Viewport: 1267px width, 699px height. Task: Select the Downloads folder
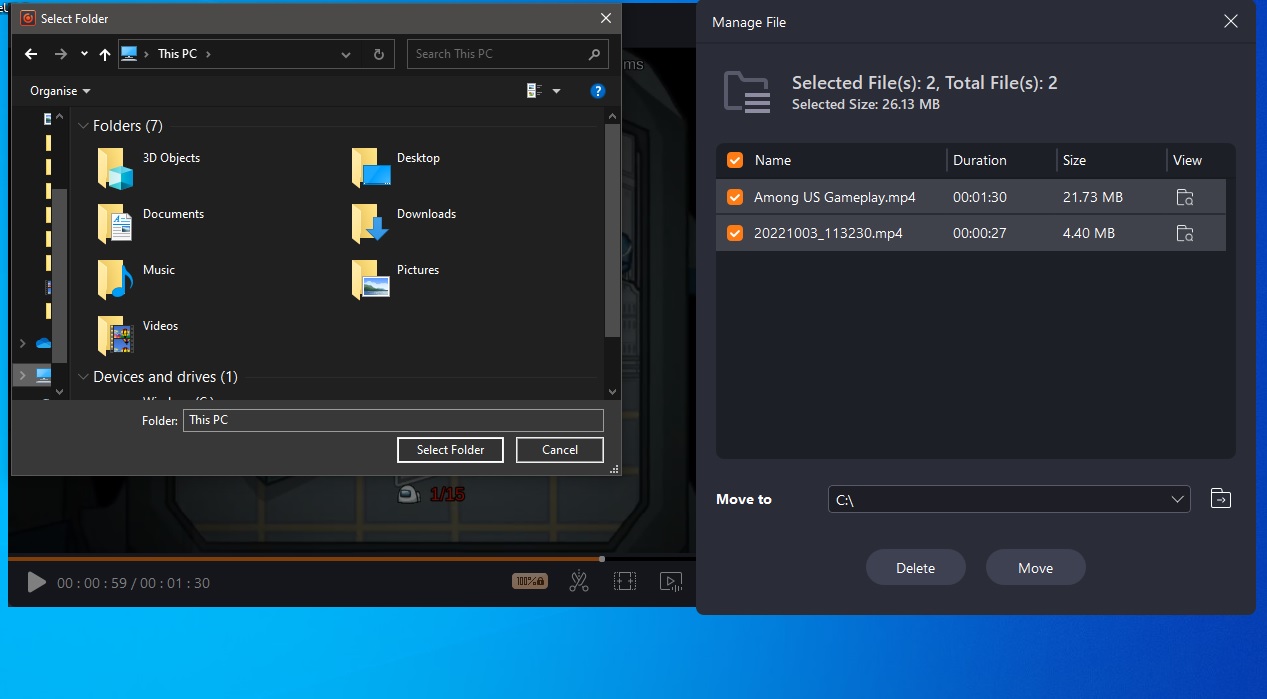(404, 224)
